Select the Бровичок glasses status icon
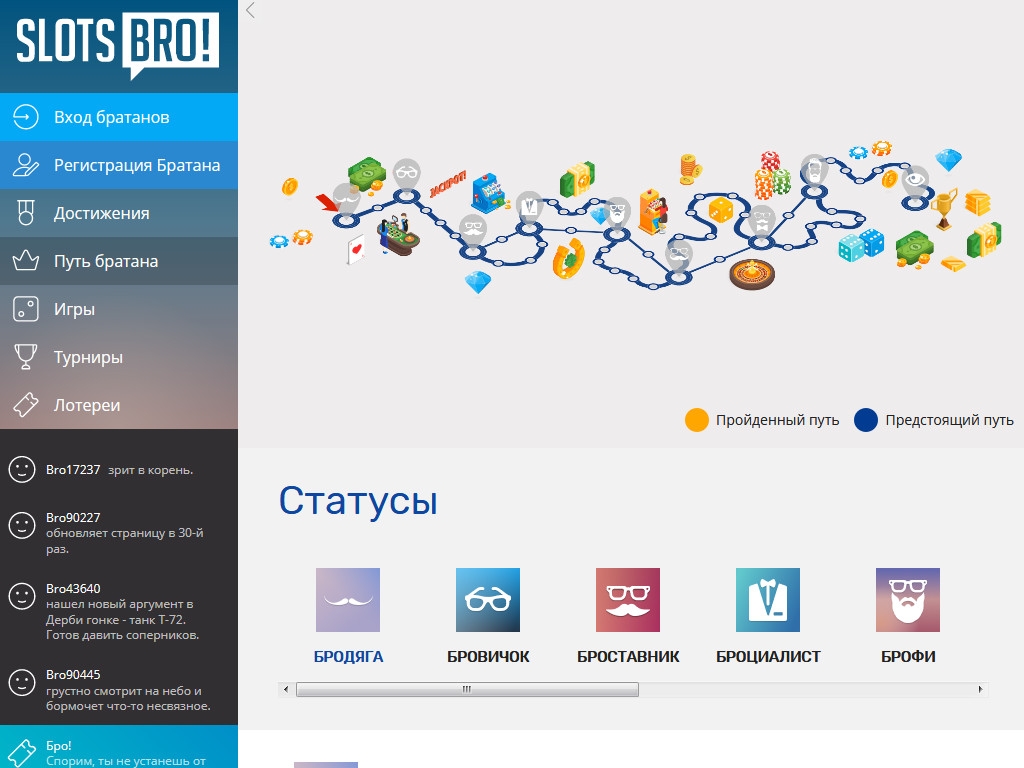 click(x=488, y=600)
